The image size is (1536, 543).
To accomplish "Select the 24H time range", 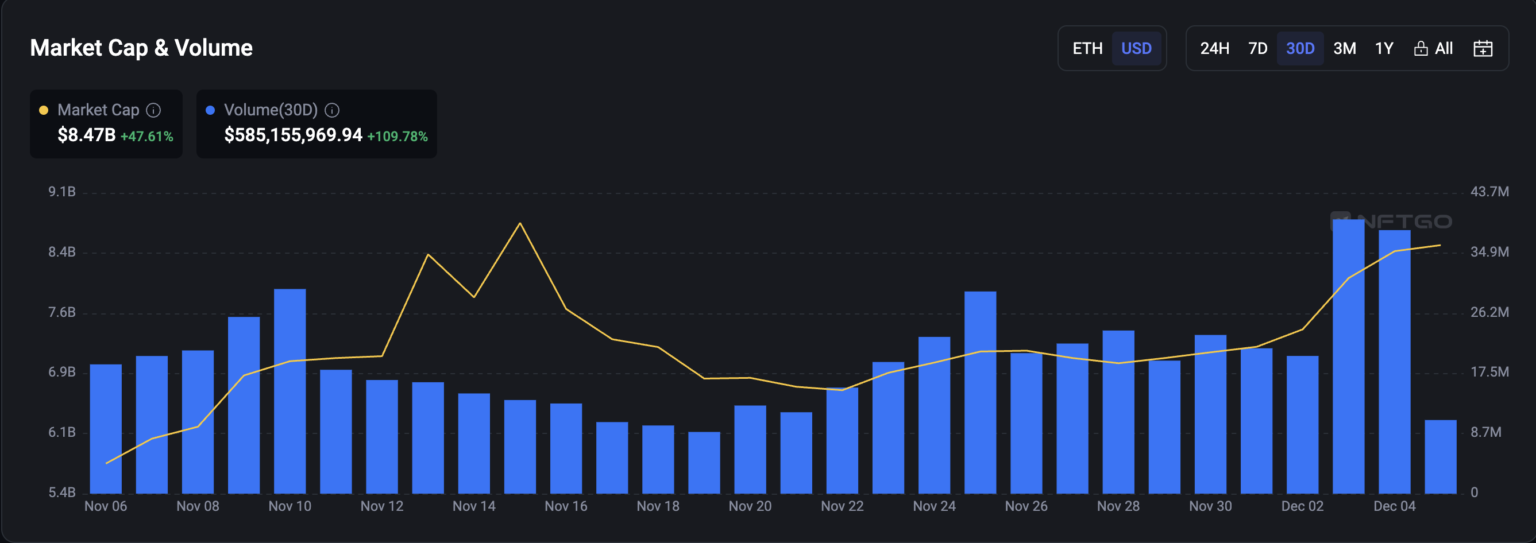I will [x=1214, y=48].
